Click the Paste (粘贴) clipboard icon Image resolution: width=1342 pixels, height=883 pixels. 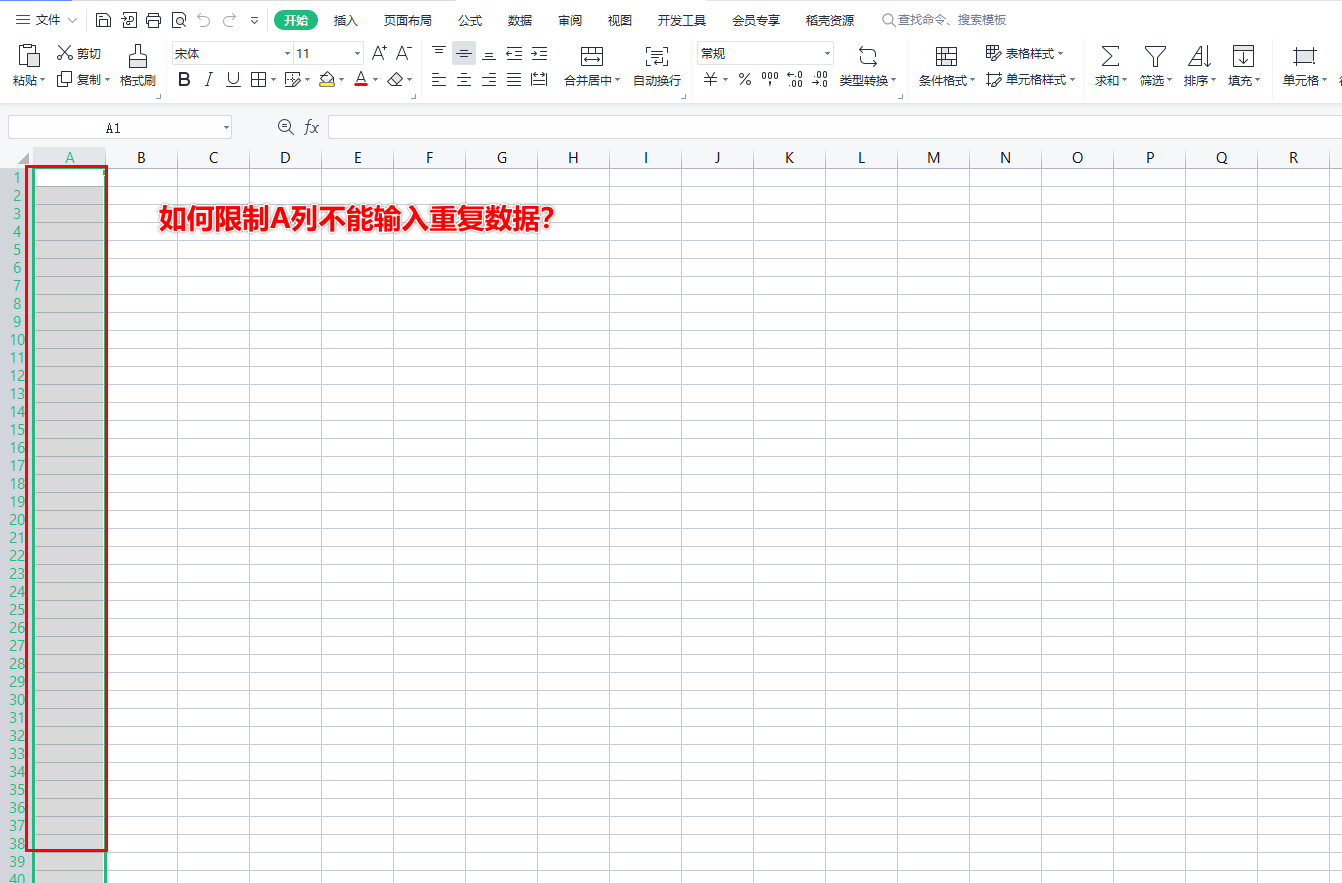pyautogui.click(x=29, y=56)
